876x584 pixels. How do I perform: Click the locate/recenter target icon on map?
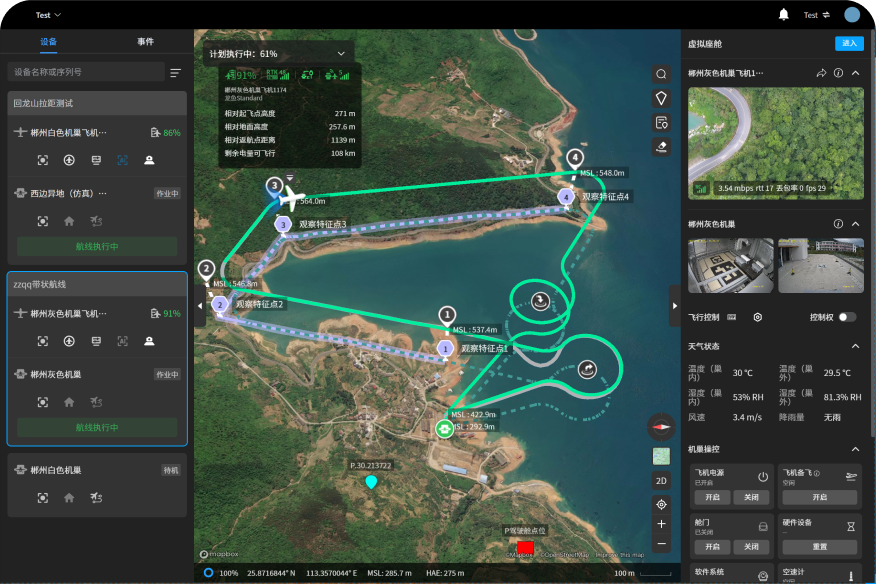click(661, 504)
